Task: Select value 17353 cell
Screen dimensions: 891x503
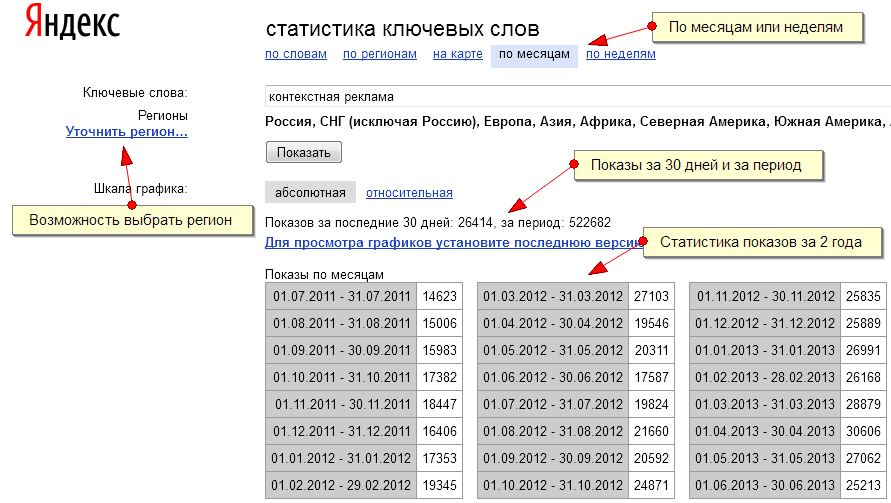Action: (x=440, y=458)
